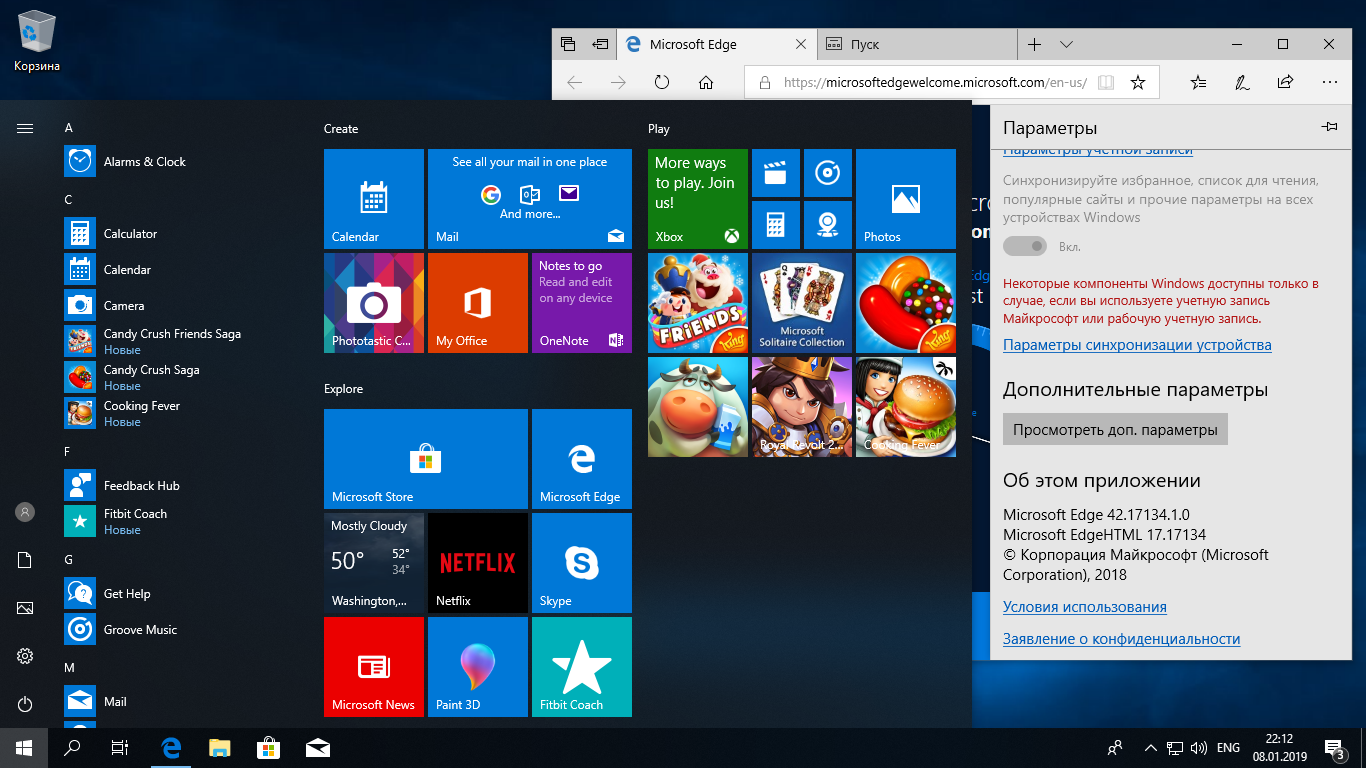This screenshot has width=1366, height=768.
Task: Open Заявление о конфиденциальности link
Action: [x=1122, y=639]
